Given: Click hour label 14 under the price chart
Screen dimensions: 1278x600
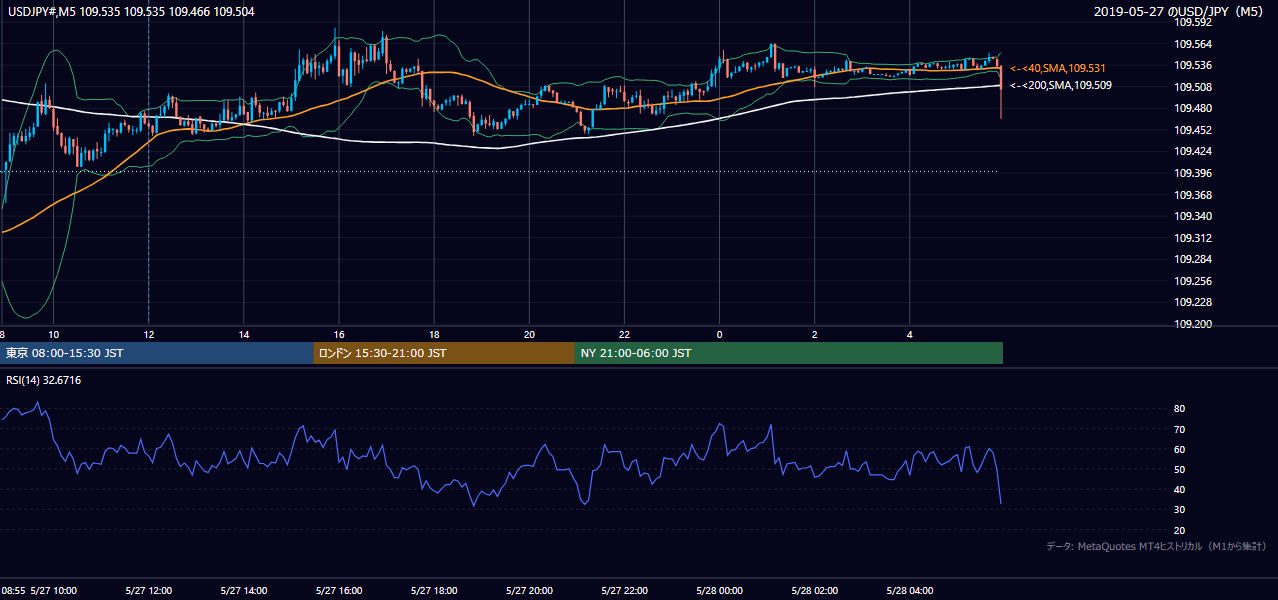Looking at the screenshot, I should click(244, 334).
